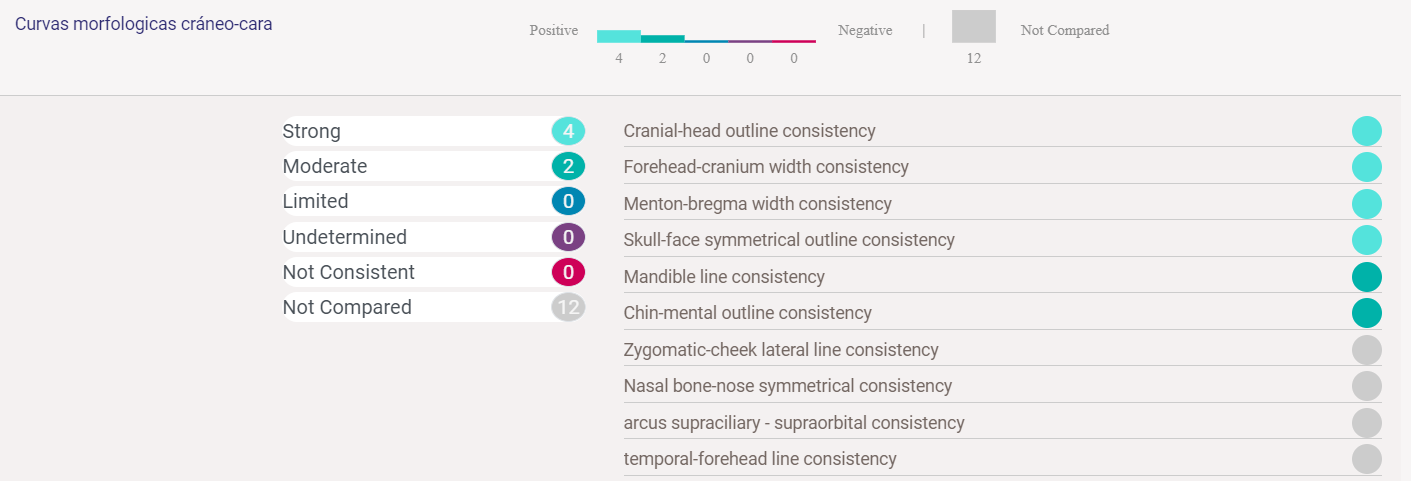This screenshot has height=481, width=1411.
Task: Click the Skull-face symmetrical outline status circle
Action: 1366,240
